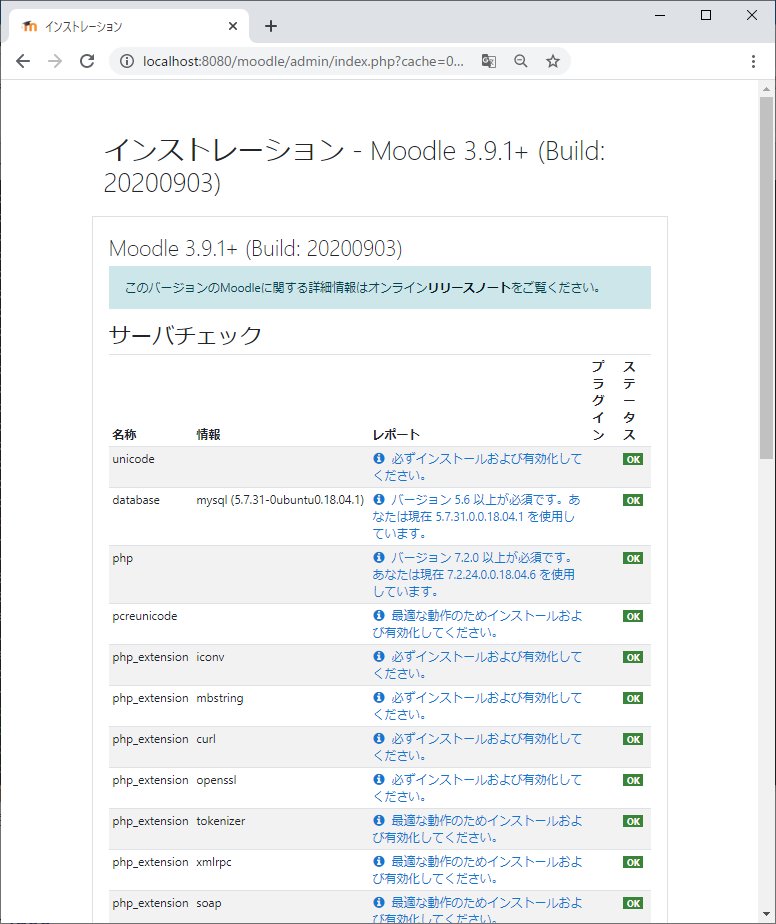Click OK badge in curl row
The width and height of the screenshot is (776, 924).
pyautogui.click(x=633, y=739)
